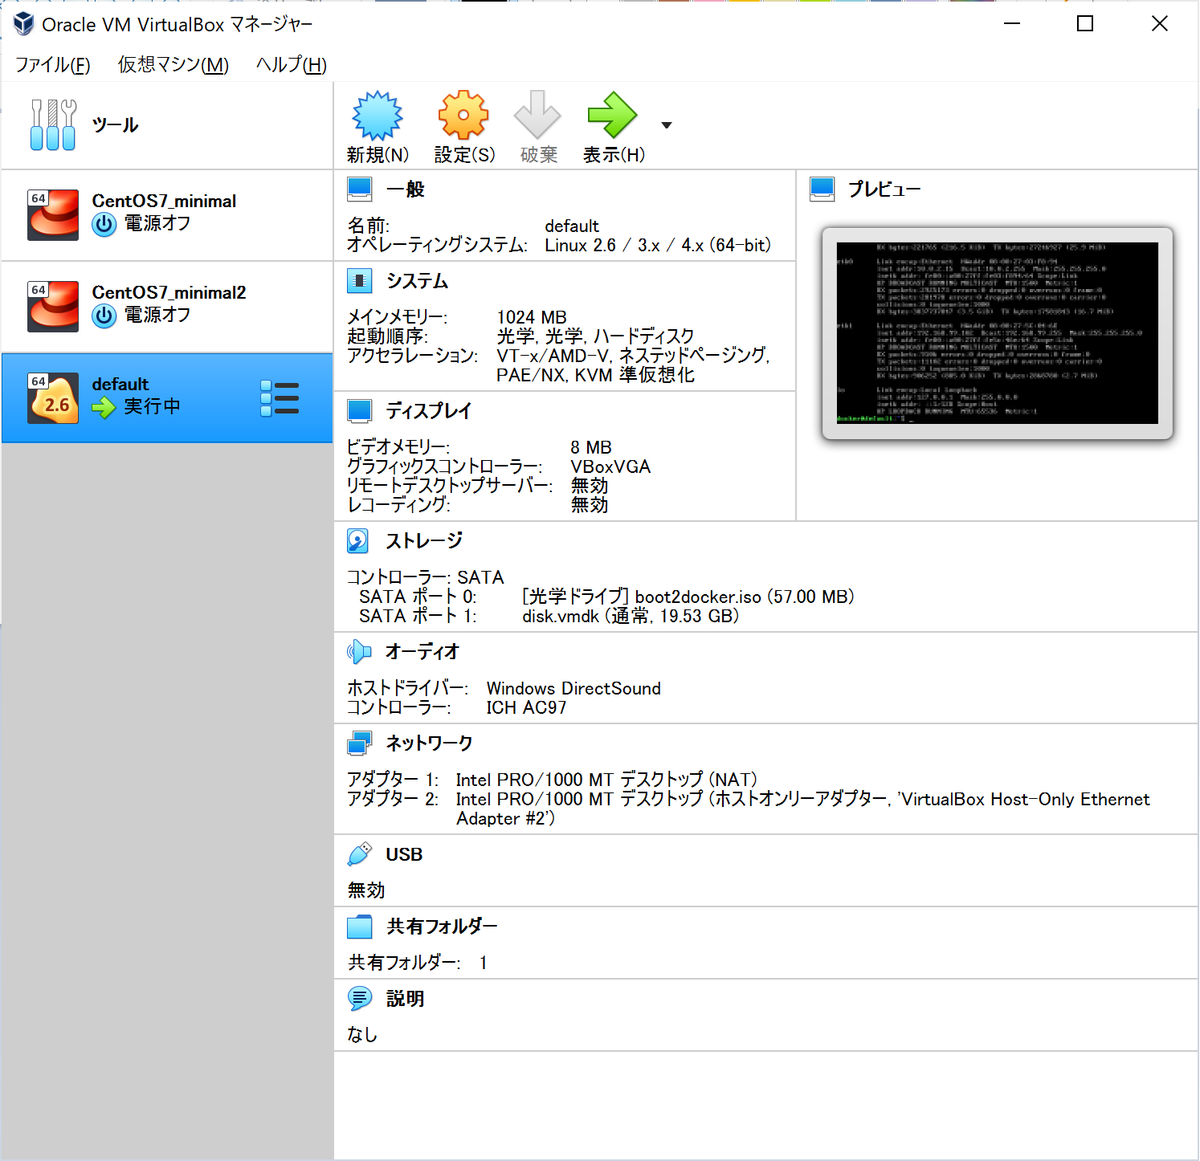This screenshot has height=1161, width=1200.
Task: Click Linux 2.6 / 3.x / 4.x OS value
Action: [657, 245]
